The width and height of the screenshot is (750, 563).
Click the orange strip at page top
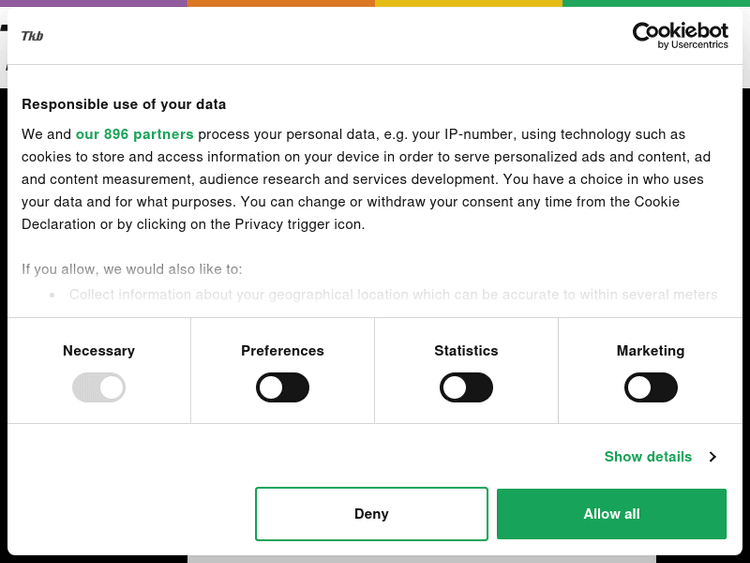click(281, 3)
